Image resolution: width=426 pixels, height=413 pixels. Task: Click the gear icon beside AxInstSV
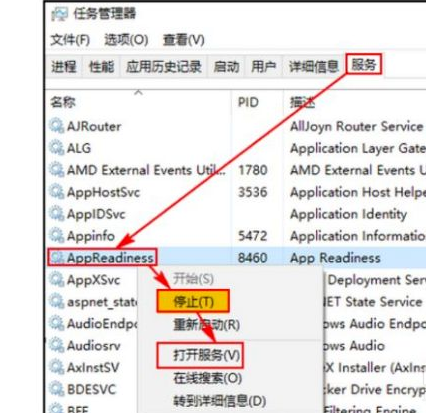pos(57,367)
